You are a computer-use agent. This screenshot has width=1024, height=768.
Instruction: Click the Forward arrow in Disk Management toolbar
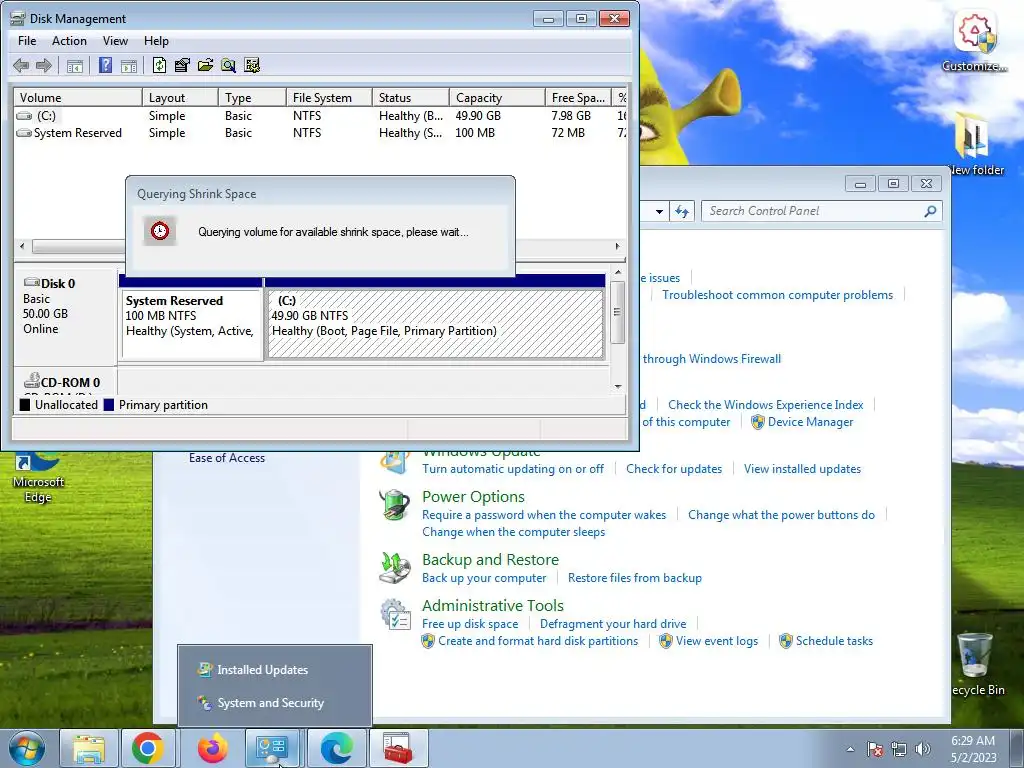[x=44, y=65]
